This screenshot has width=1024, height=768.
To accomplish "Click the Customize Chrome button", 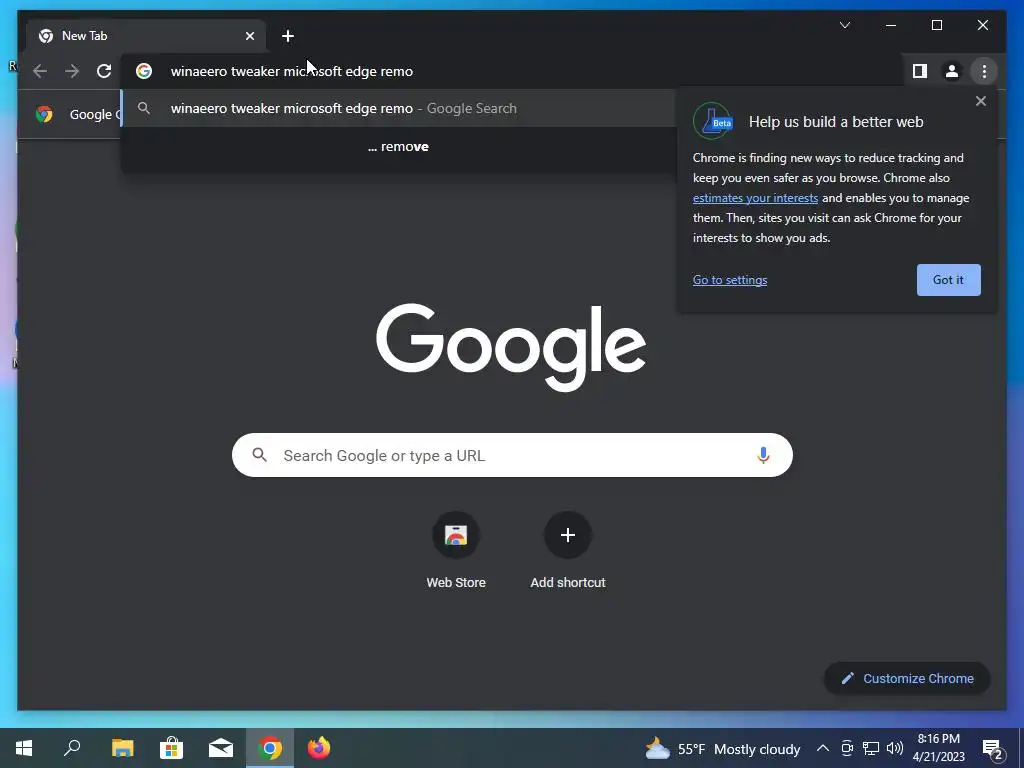I will [x=907, y=679].
